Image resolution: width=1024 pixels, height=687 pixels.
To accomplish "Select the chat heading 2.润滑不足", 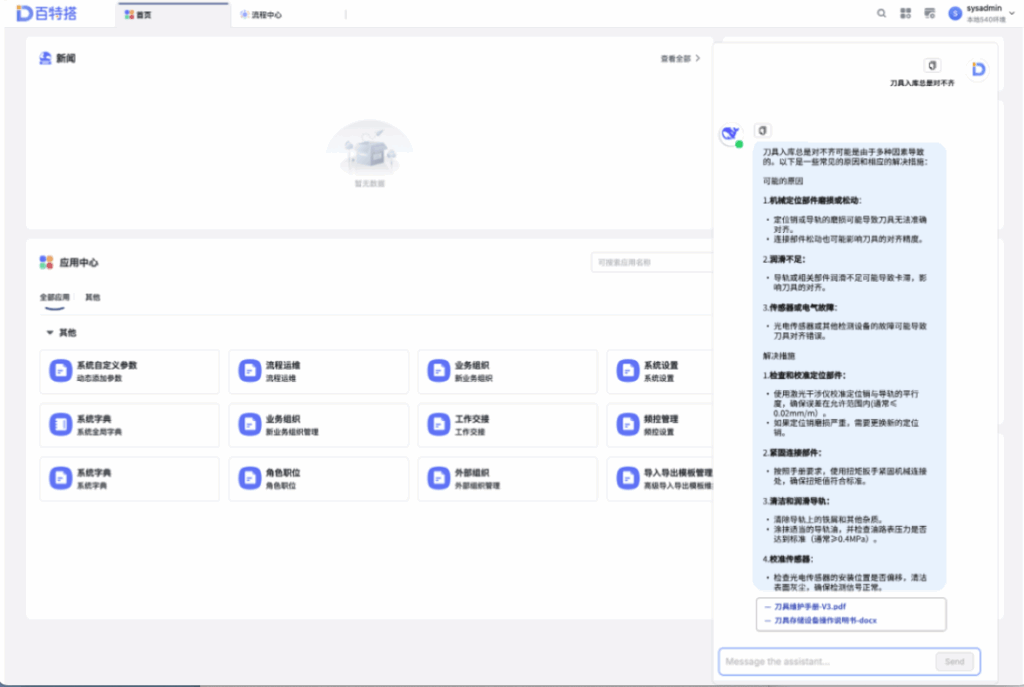I will 784,259.
